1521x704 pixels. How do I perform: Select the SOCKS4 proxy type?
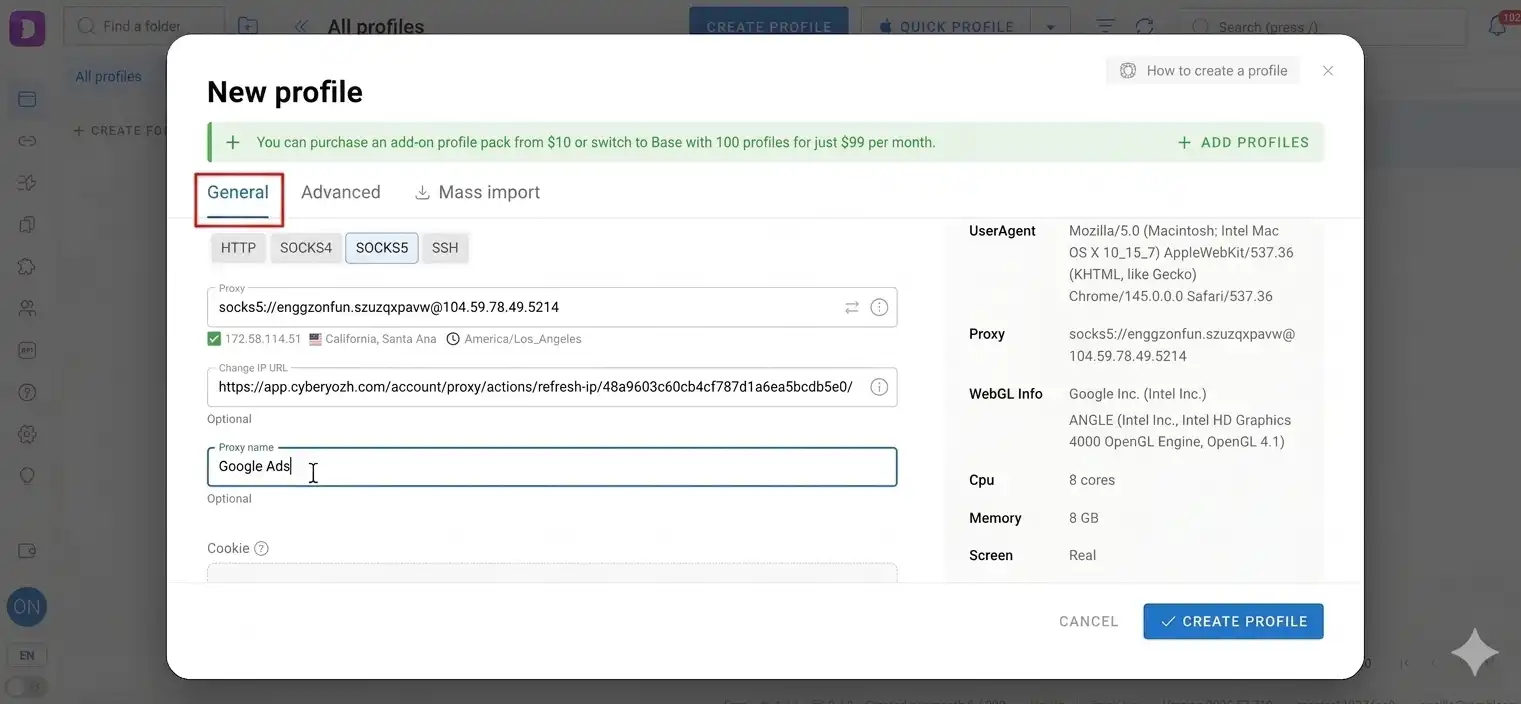(306, 248)
